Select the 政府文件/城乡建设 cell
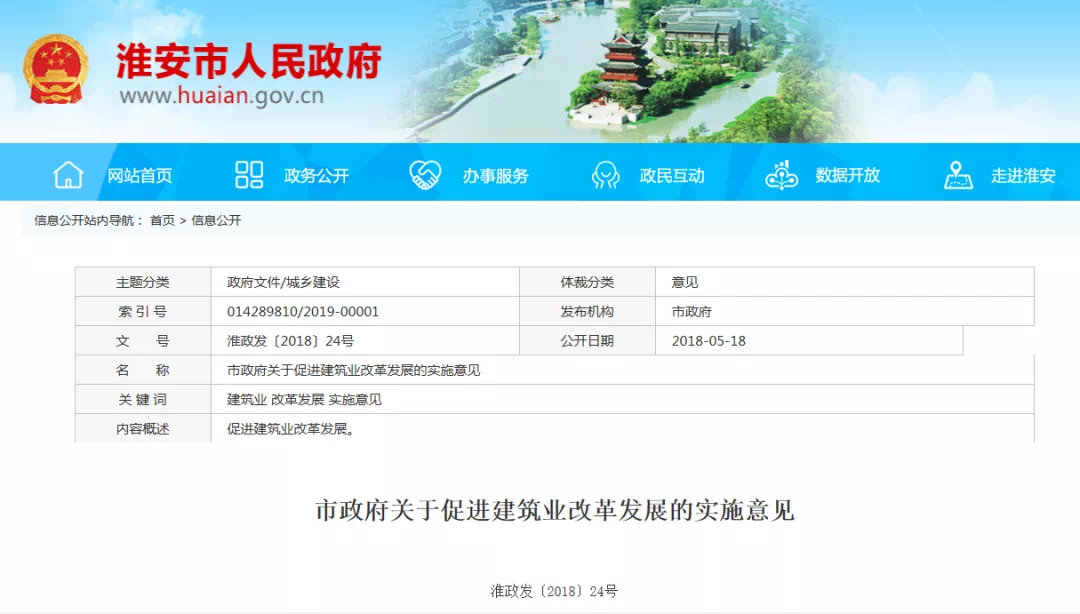The width and height of the screenshot is (1080, 614). [365, 282]
